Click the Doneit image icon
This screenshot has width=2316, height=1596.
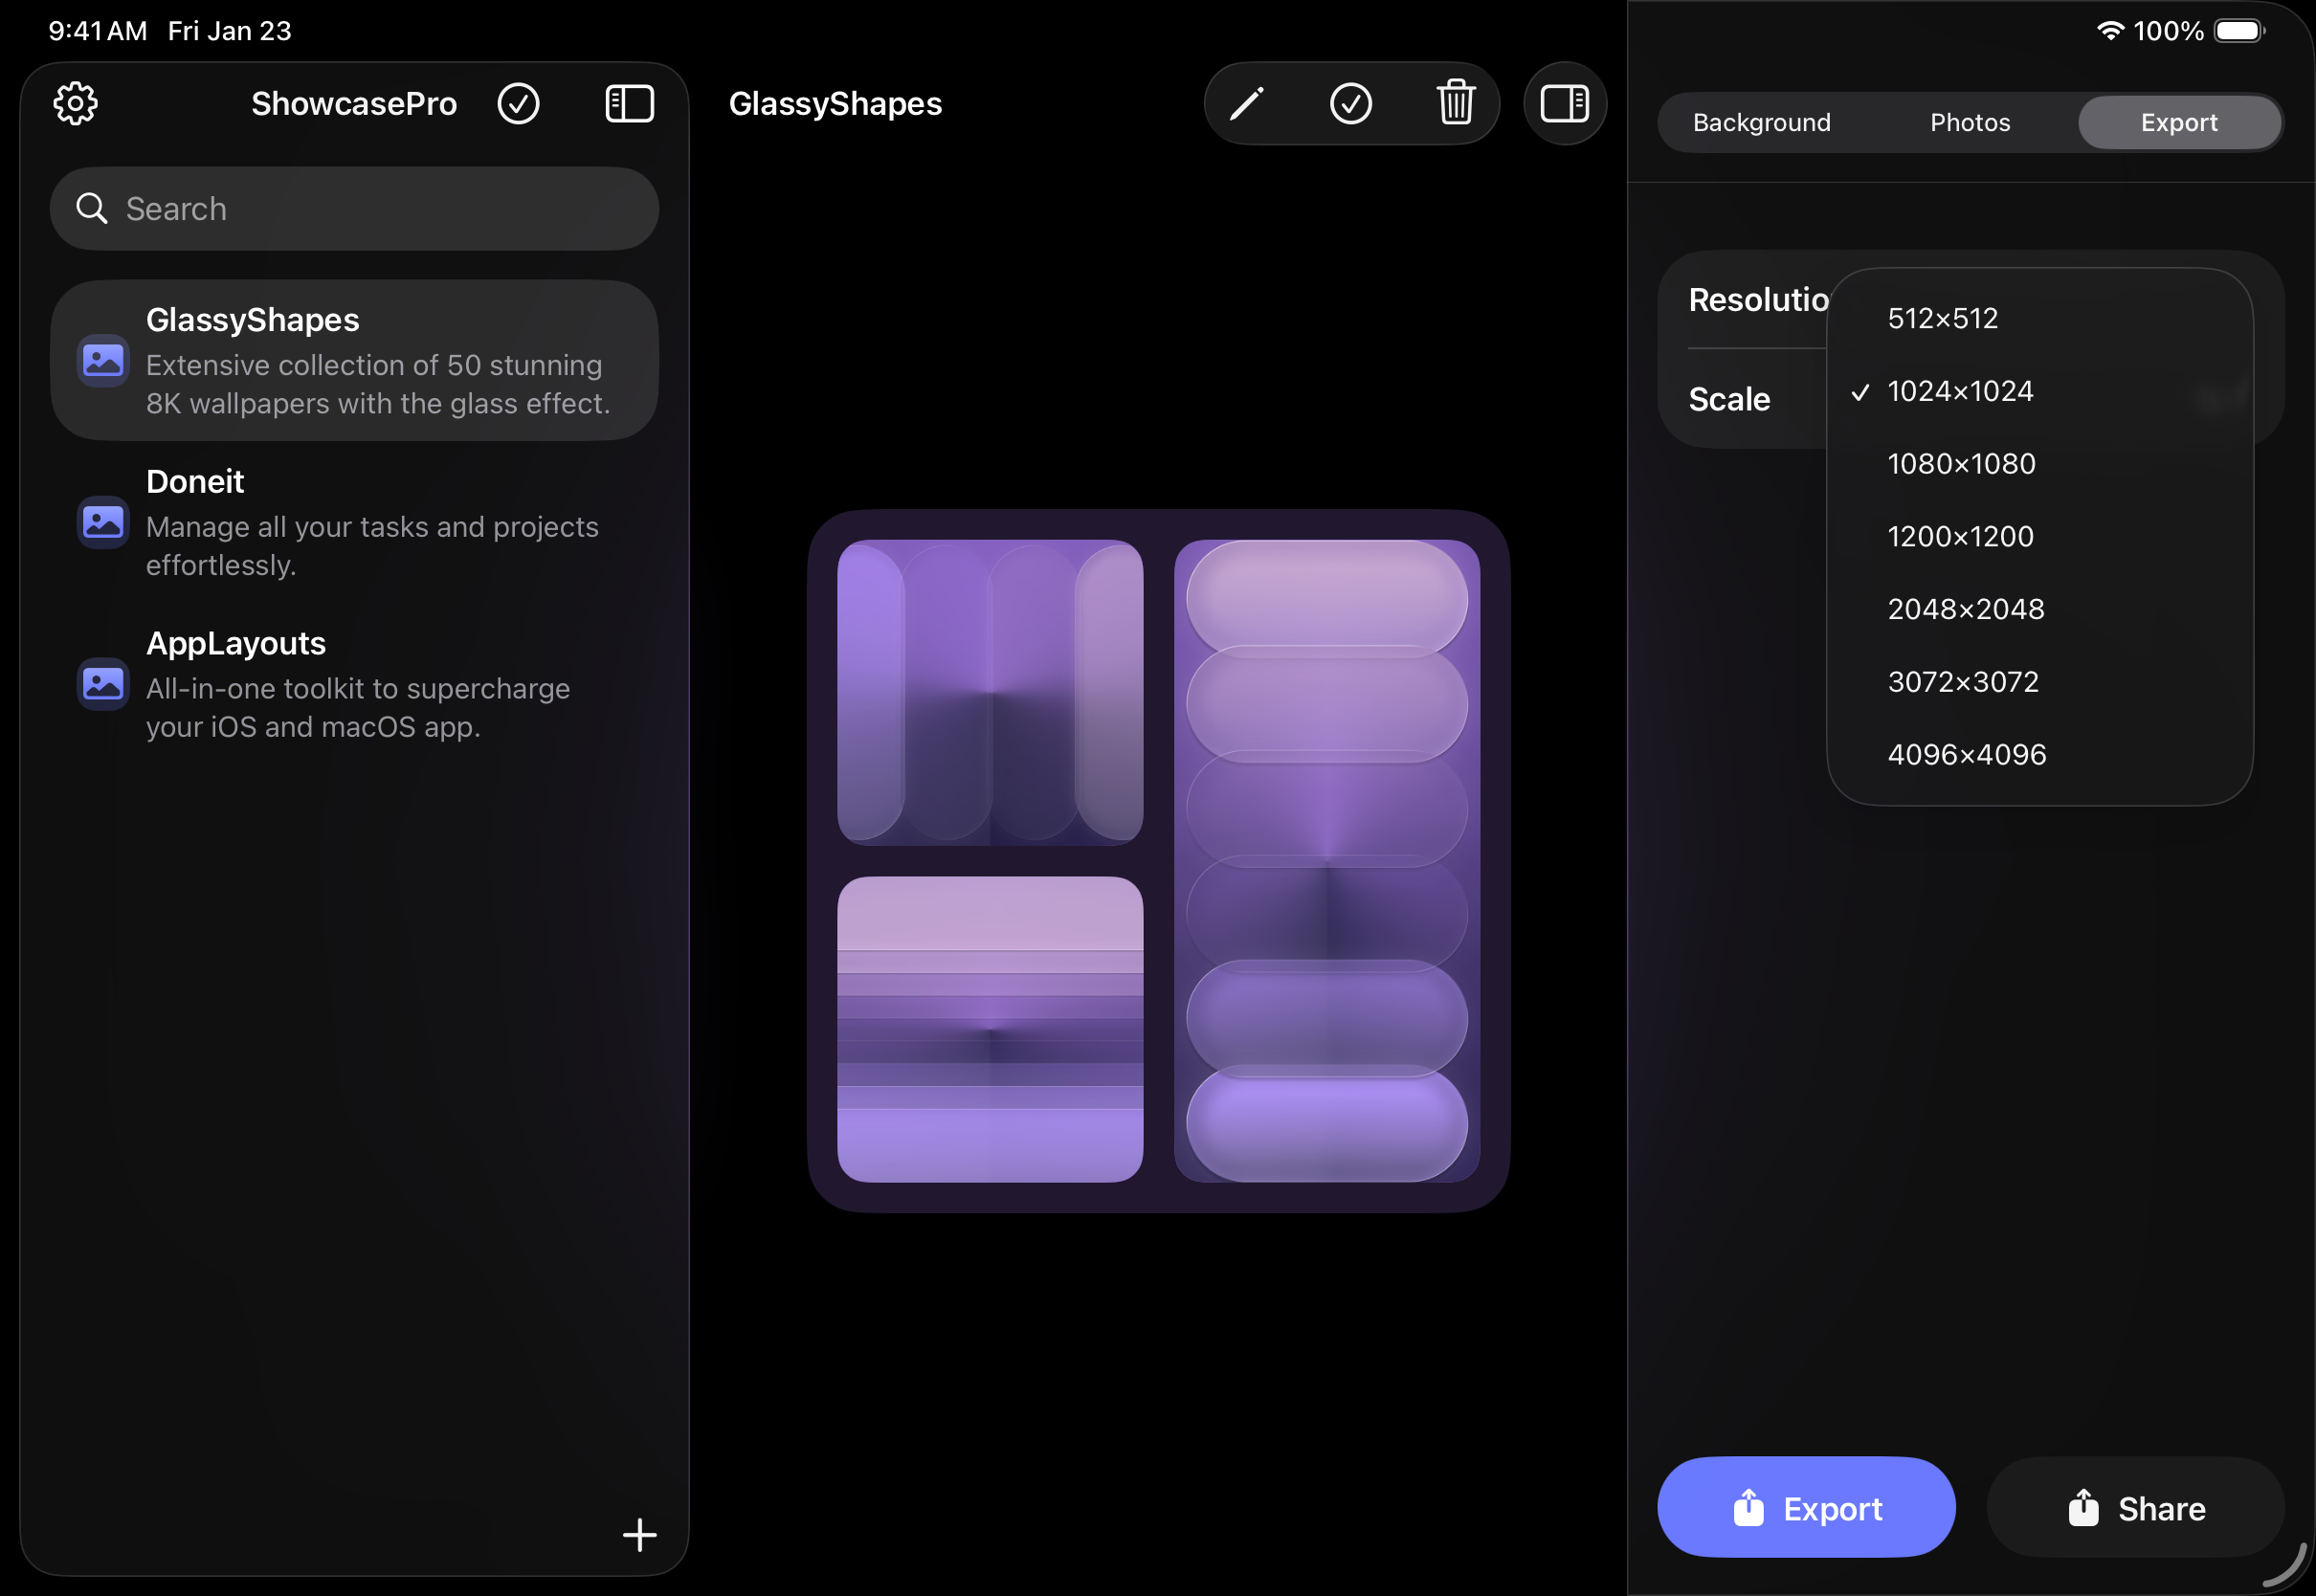click(103, 522)
